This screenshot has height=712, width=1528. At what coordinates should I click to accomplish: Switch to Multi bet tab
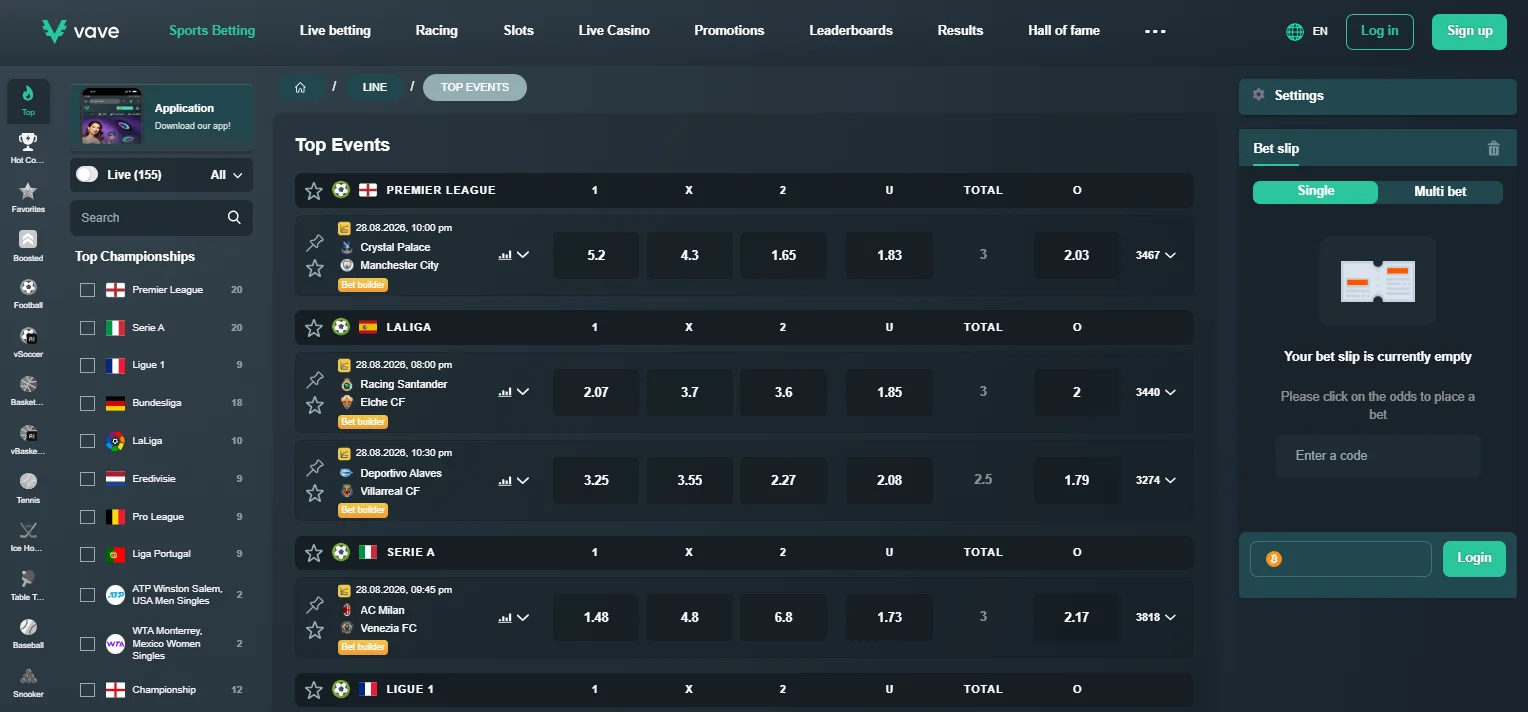1440,191
